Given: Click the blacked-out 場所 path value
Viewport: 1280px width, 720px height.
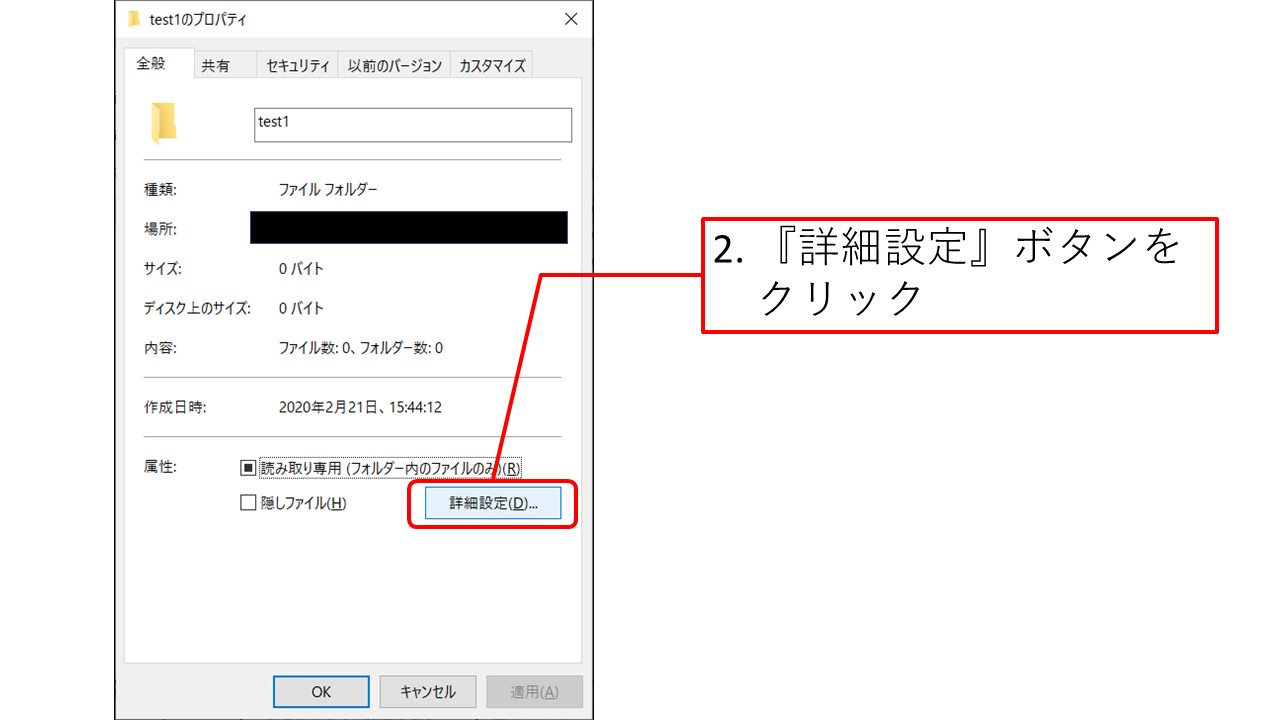Looking at the screenshot, I should [x=408, y=228].
